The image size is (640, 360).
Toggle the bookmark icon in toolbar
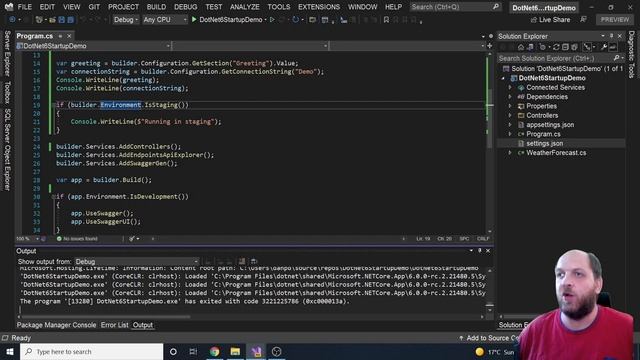pyautogui.click(x=386, y=20)
